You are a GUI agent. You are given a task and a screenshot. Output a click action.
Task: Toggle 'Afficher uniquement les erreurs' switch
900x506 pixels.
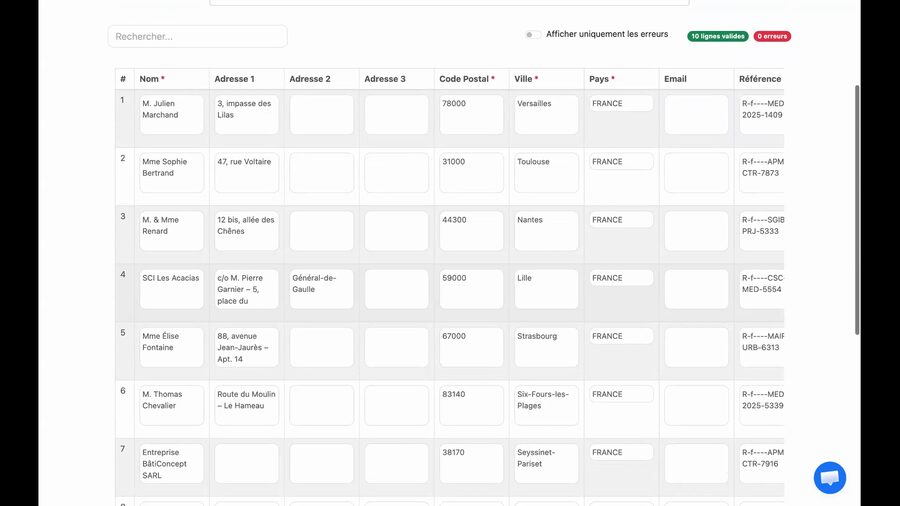[x=533, y=35]
